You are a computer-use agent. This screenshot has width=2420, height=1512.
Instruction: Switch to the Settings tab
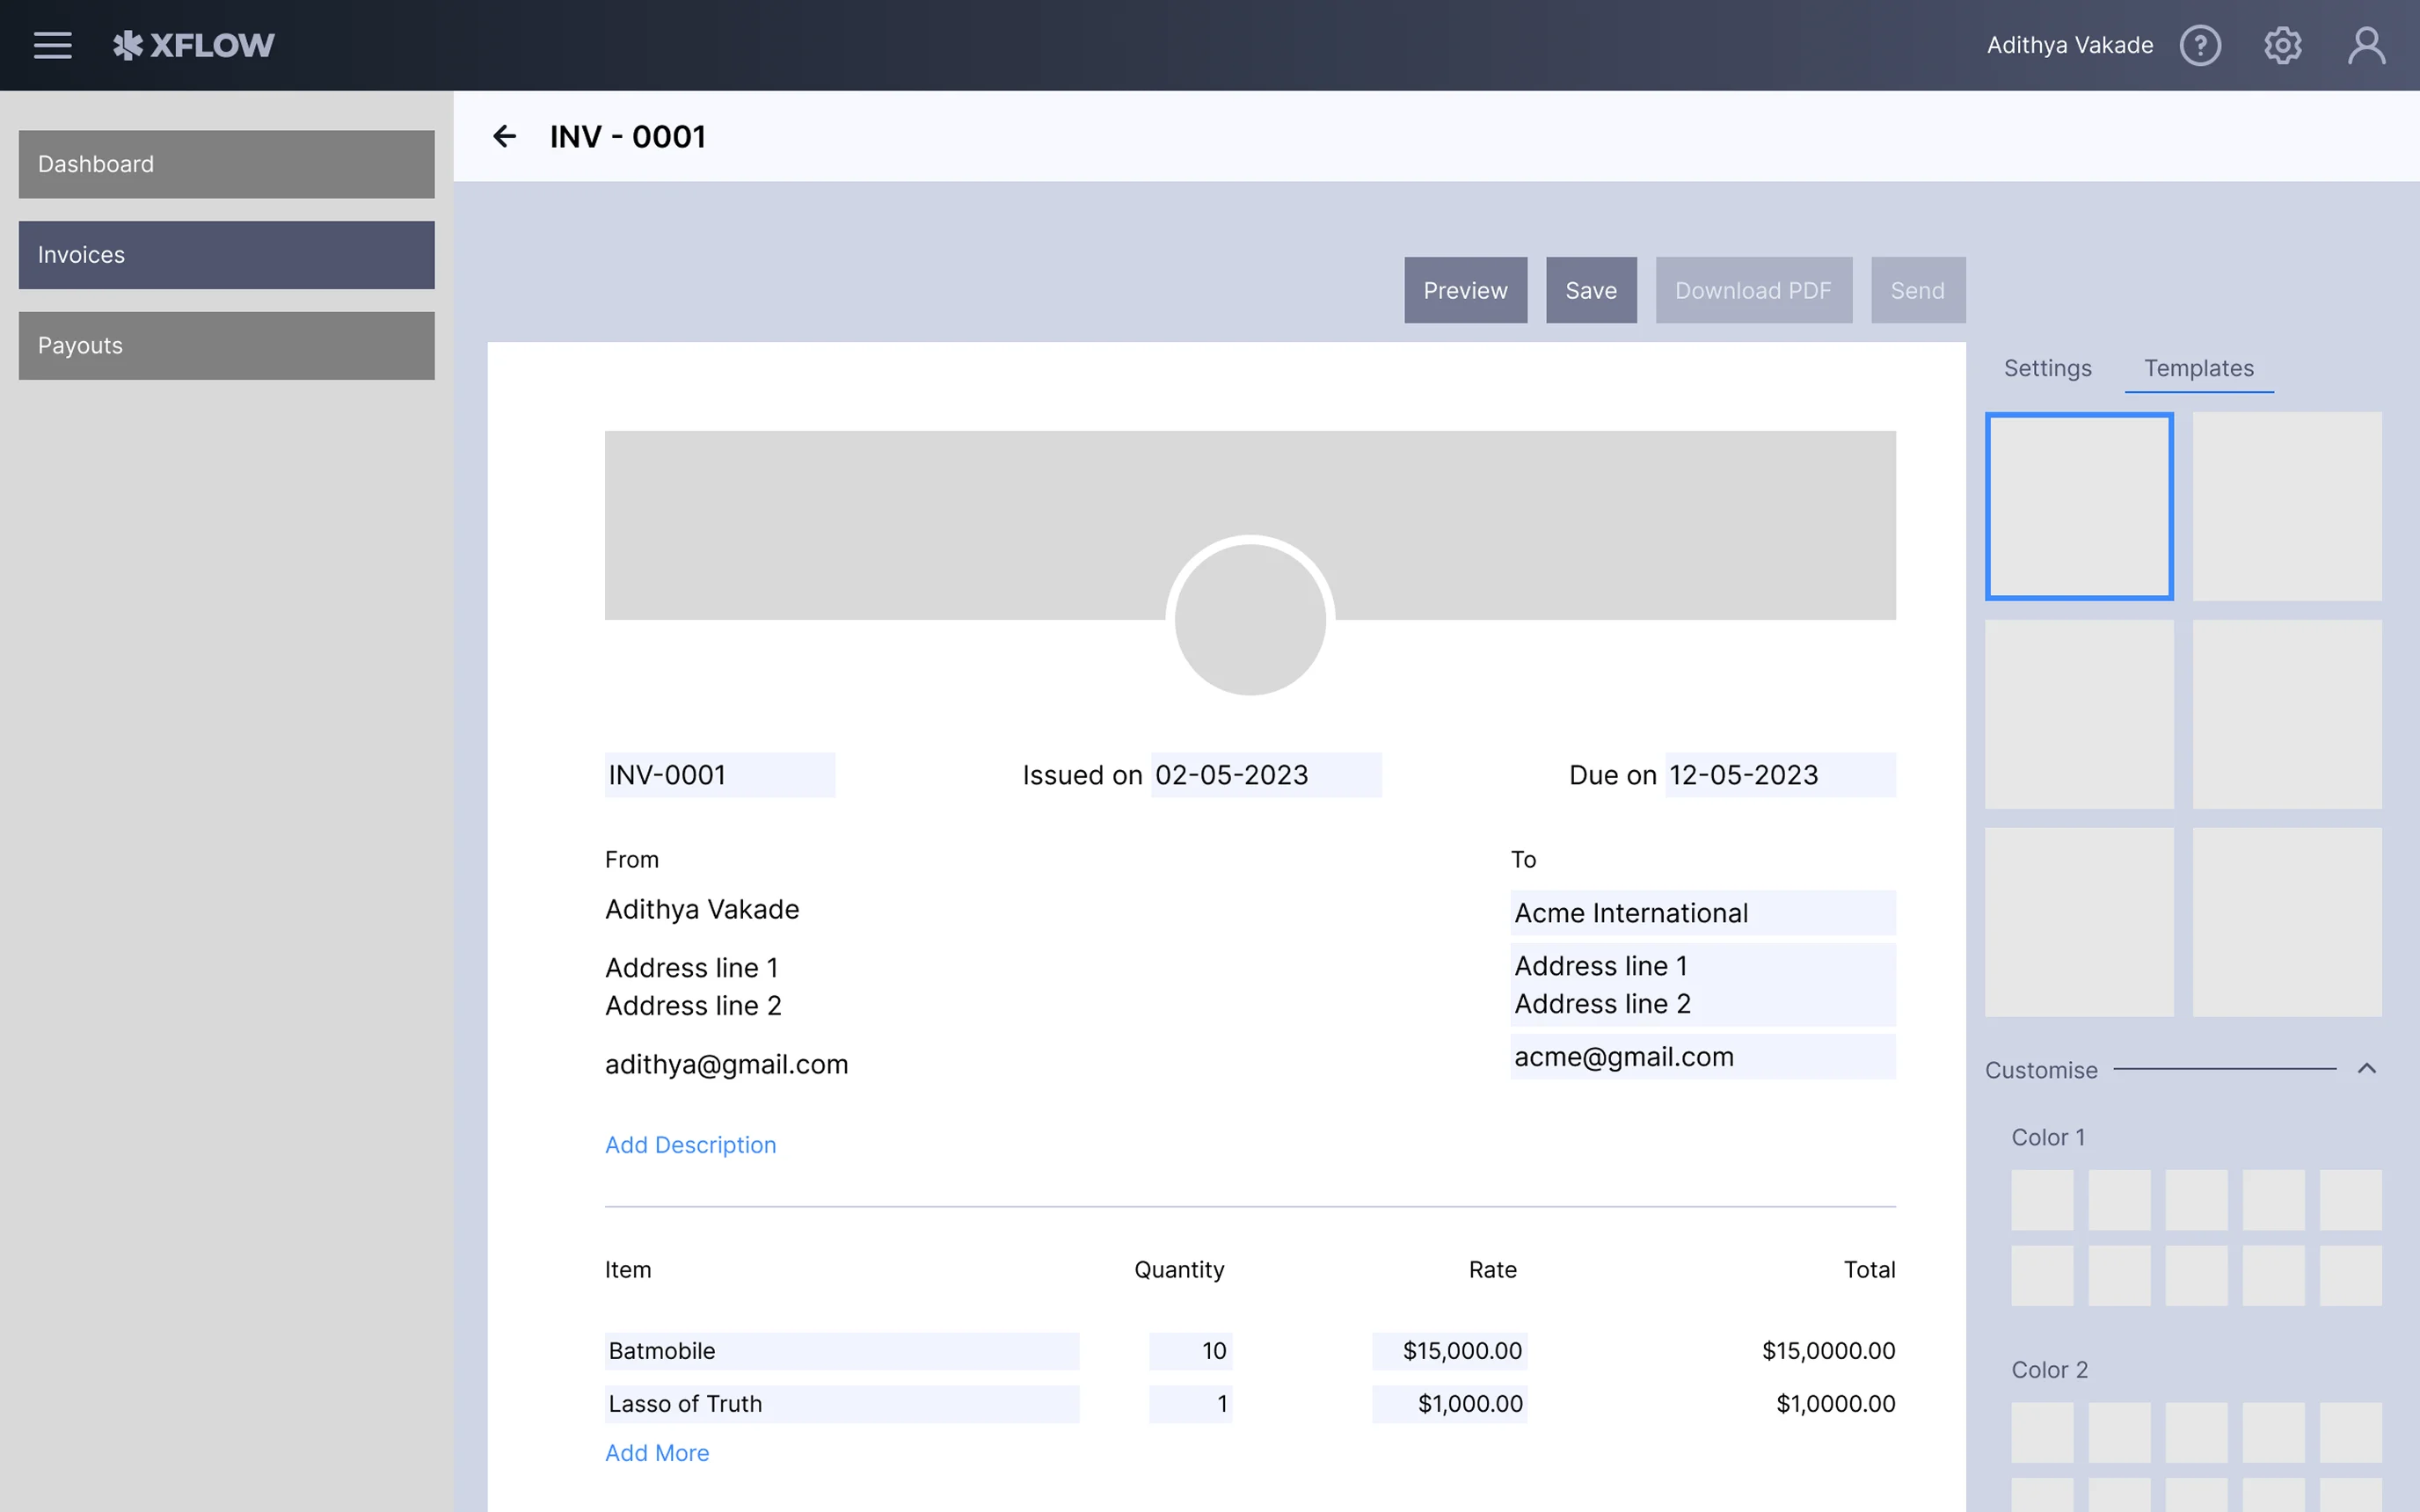(2047, 368)
